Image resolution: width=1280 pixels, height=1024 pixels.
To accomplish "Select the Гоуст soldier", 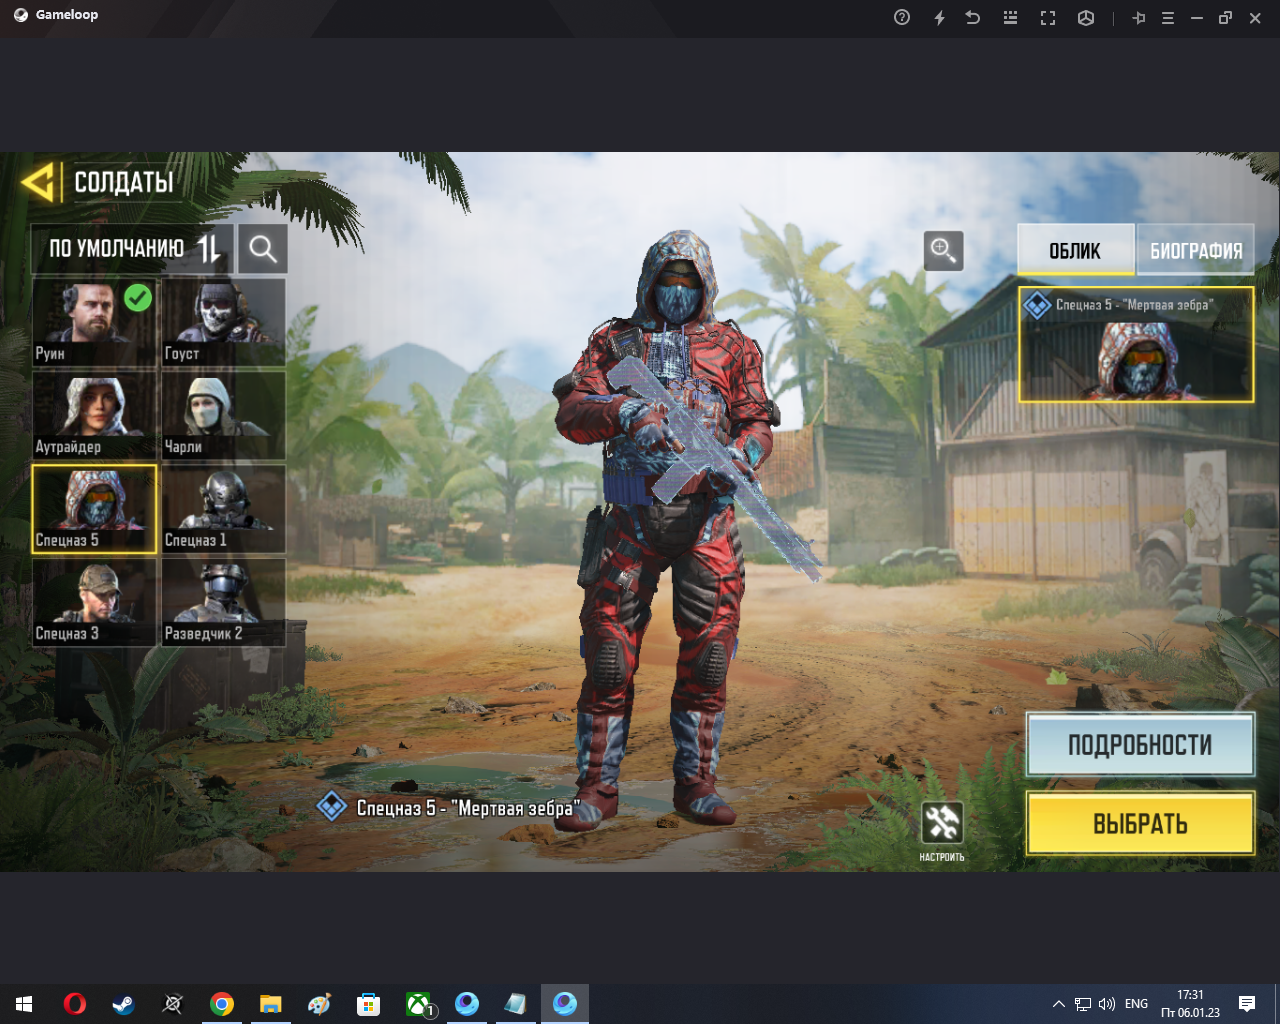I will [224, 322].
